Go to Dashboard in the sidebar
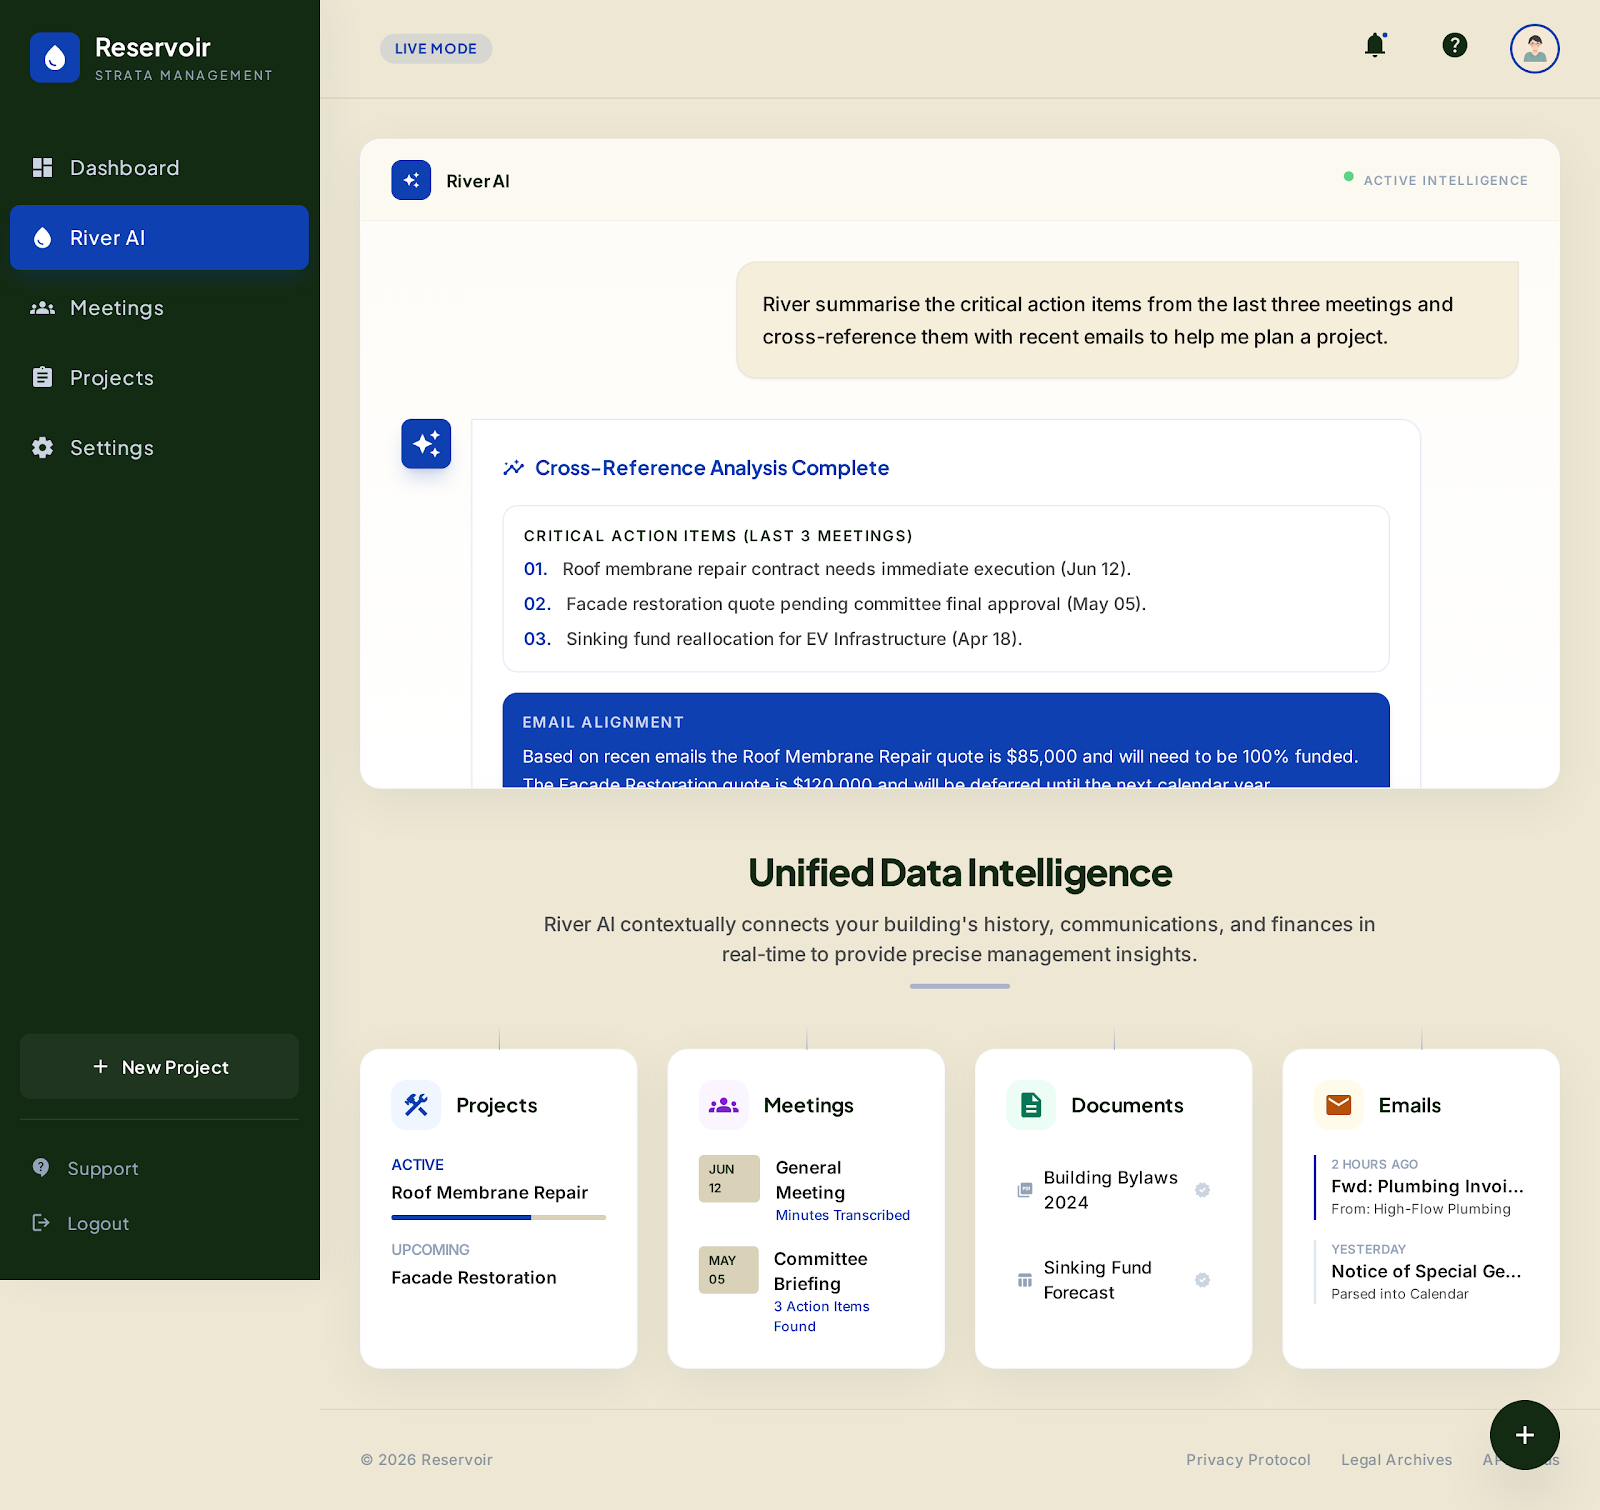1600x1510 pixels. click(x=124, y=168)
